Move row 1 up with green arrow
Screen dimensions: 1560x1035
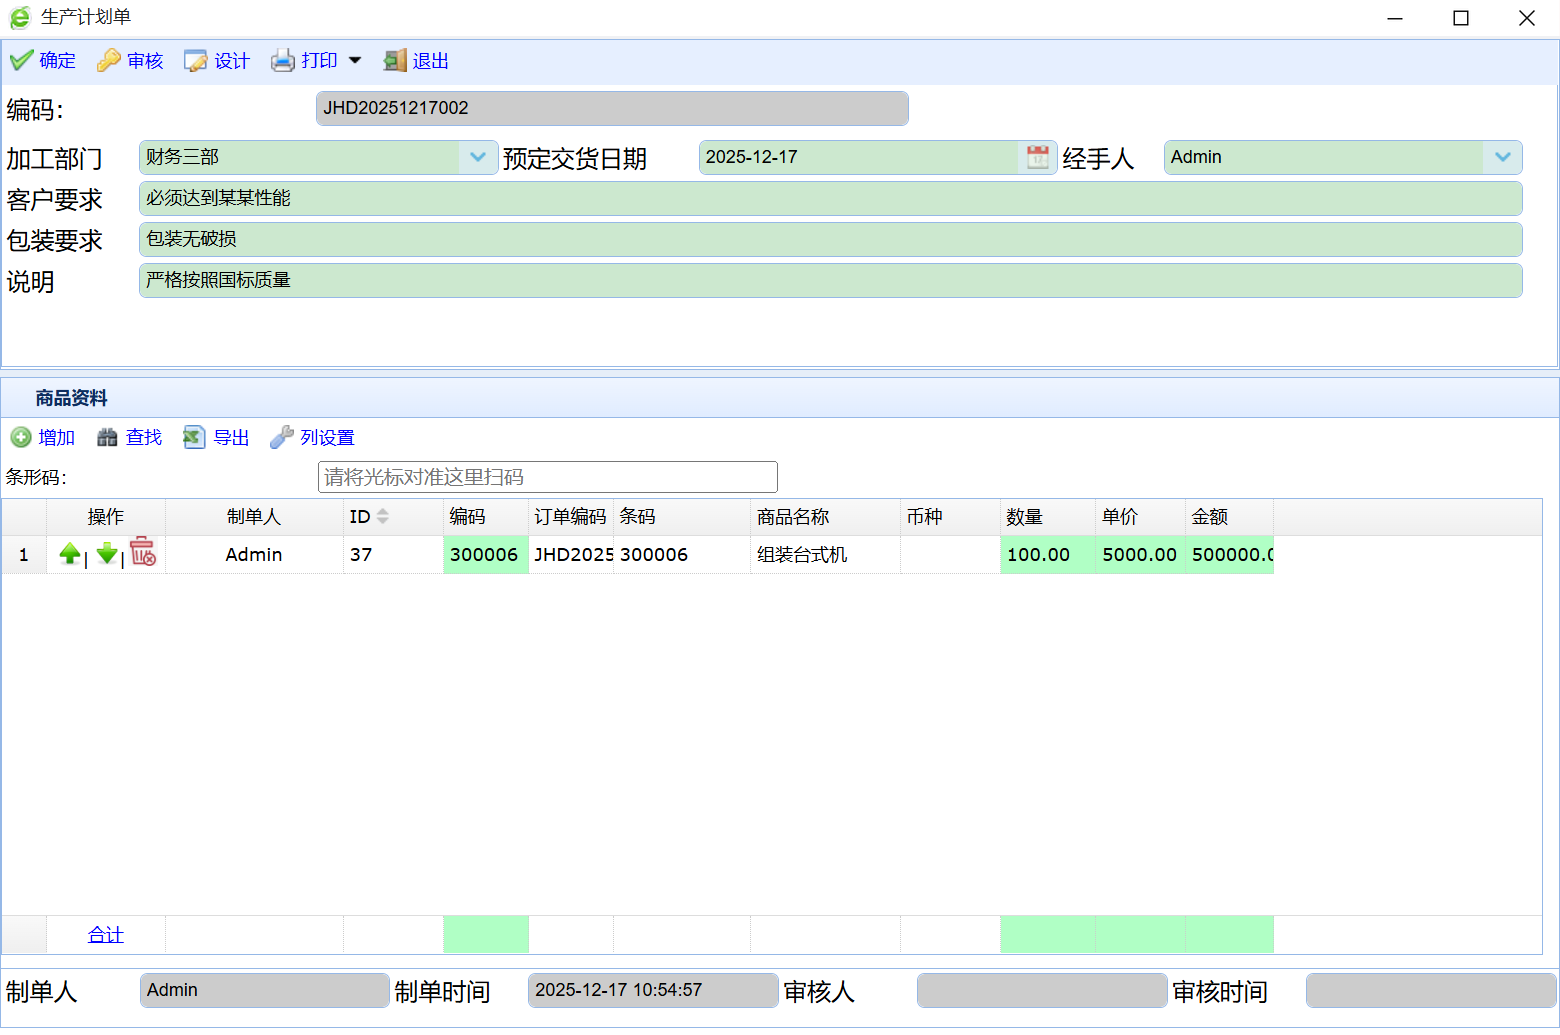tap(70, 553)
